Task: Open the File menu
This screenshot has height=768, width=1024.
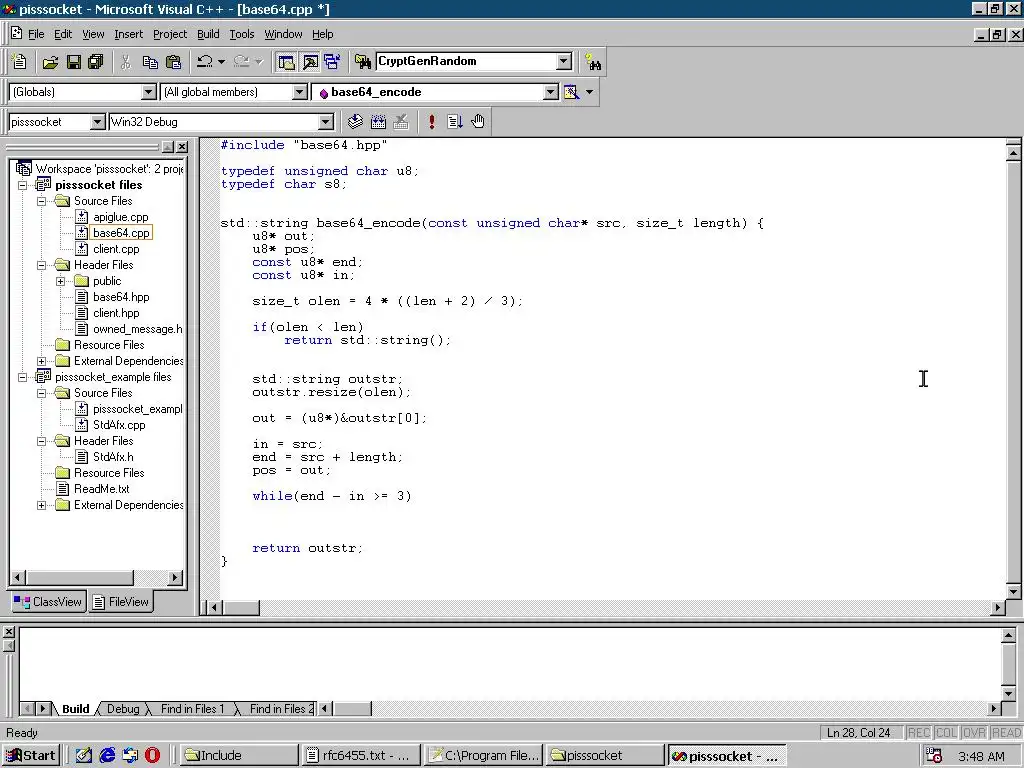Action: [36, 34]
